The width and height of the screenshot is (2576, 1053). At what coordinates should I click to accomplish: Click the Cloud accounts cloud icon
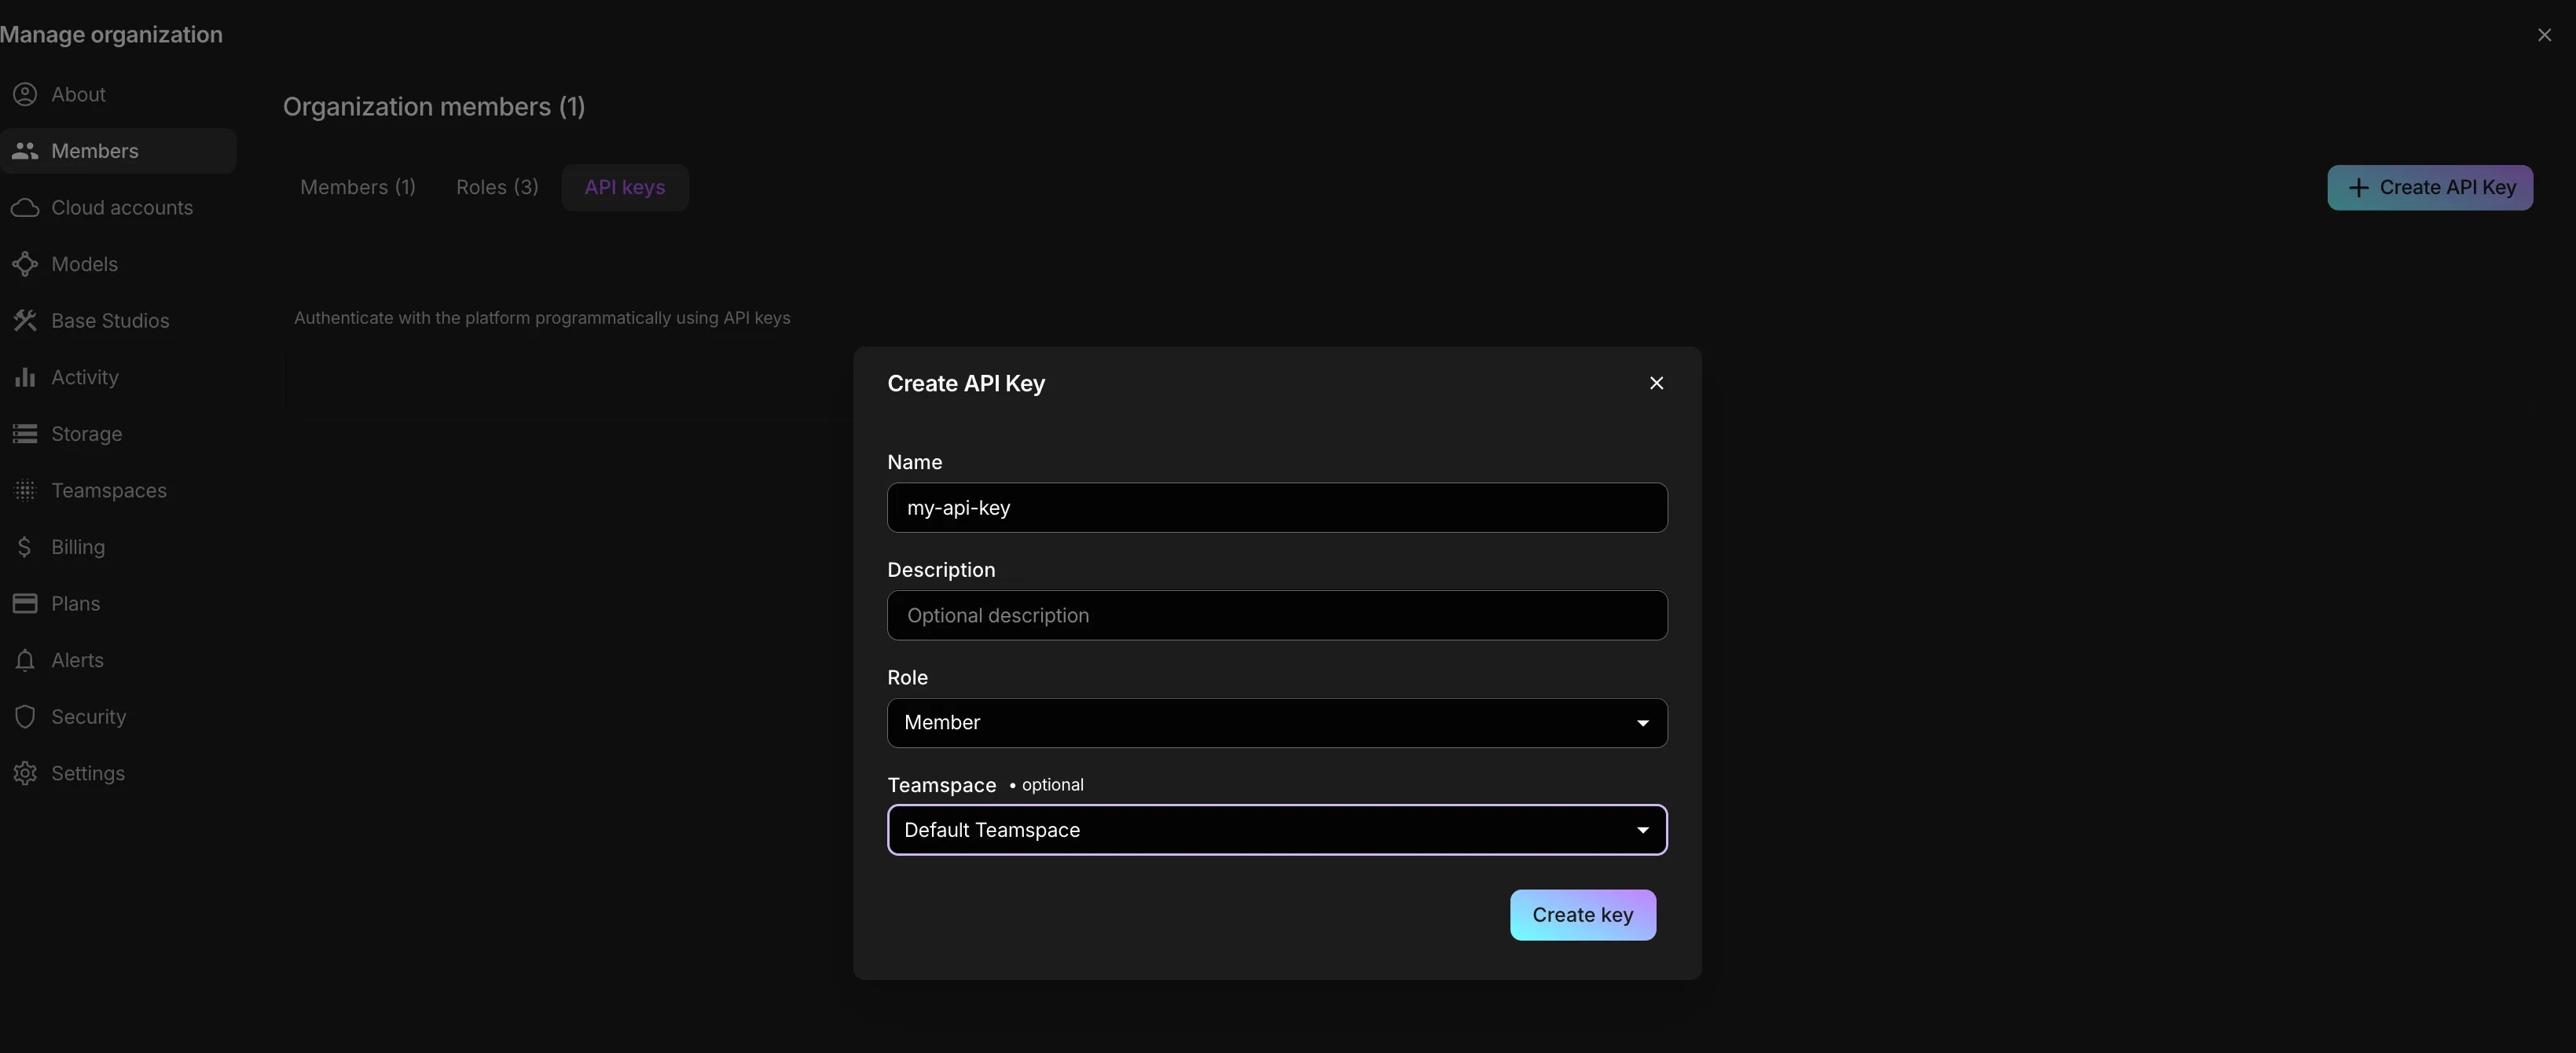point(25,208)
